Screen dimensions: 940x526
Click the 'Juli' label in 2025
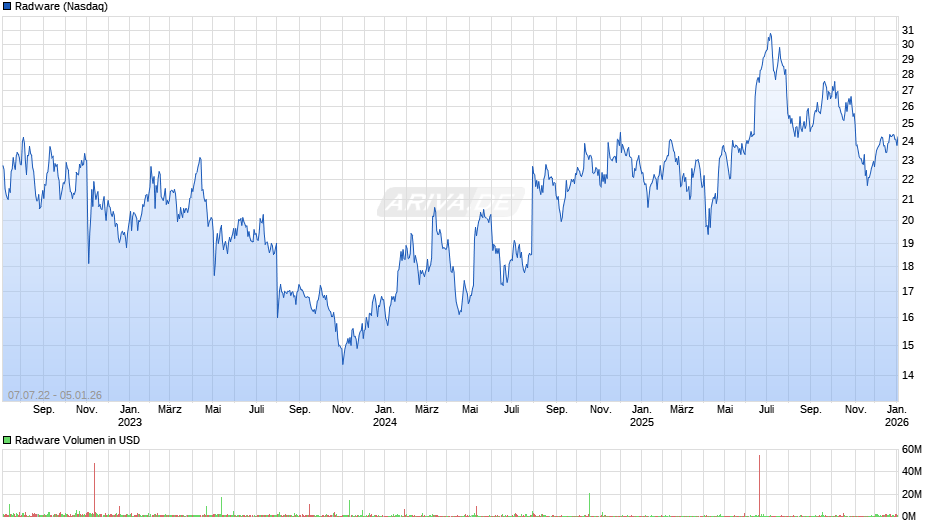[x=767, y=410]
